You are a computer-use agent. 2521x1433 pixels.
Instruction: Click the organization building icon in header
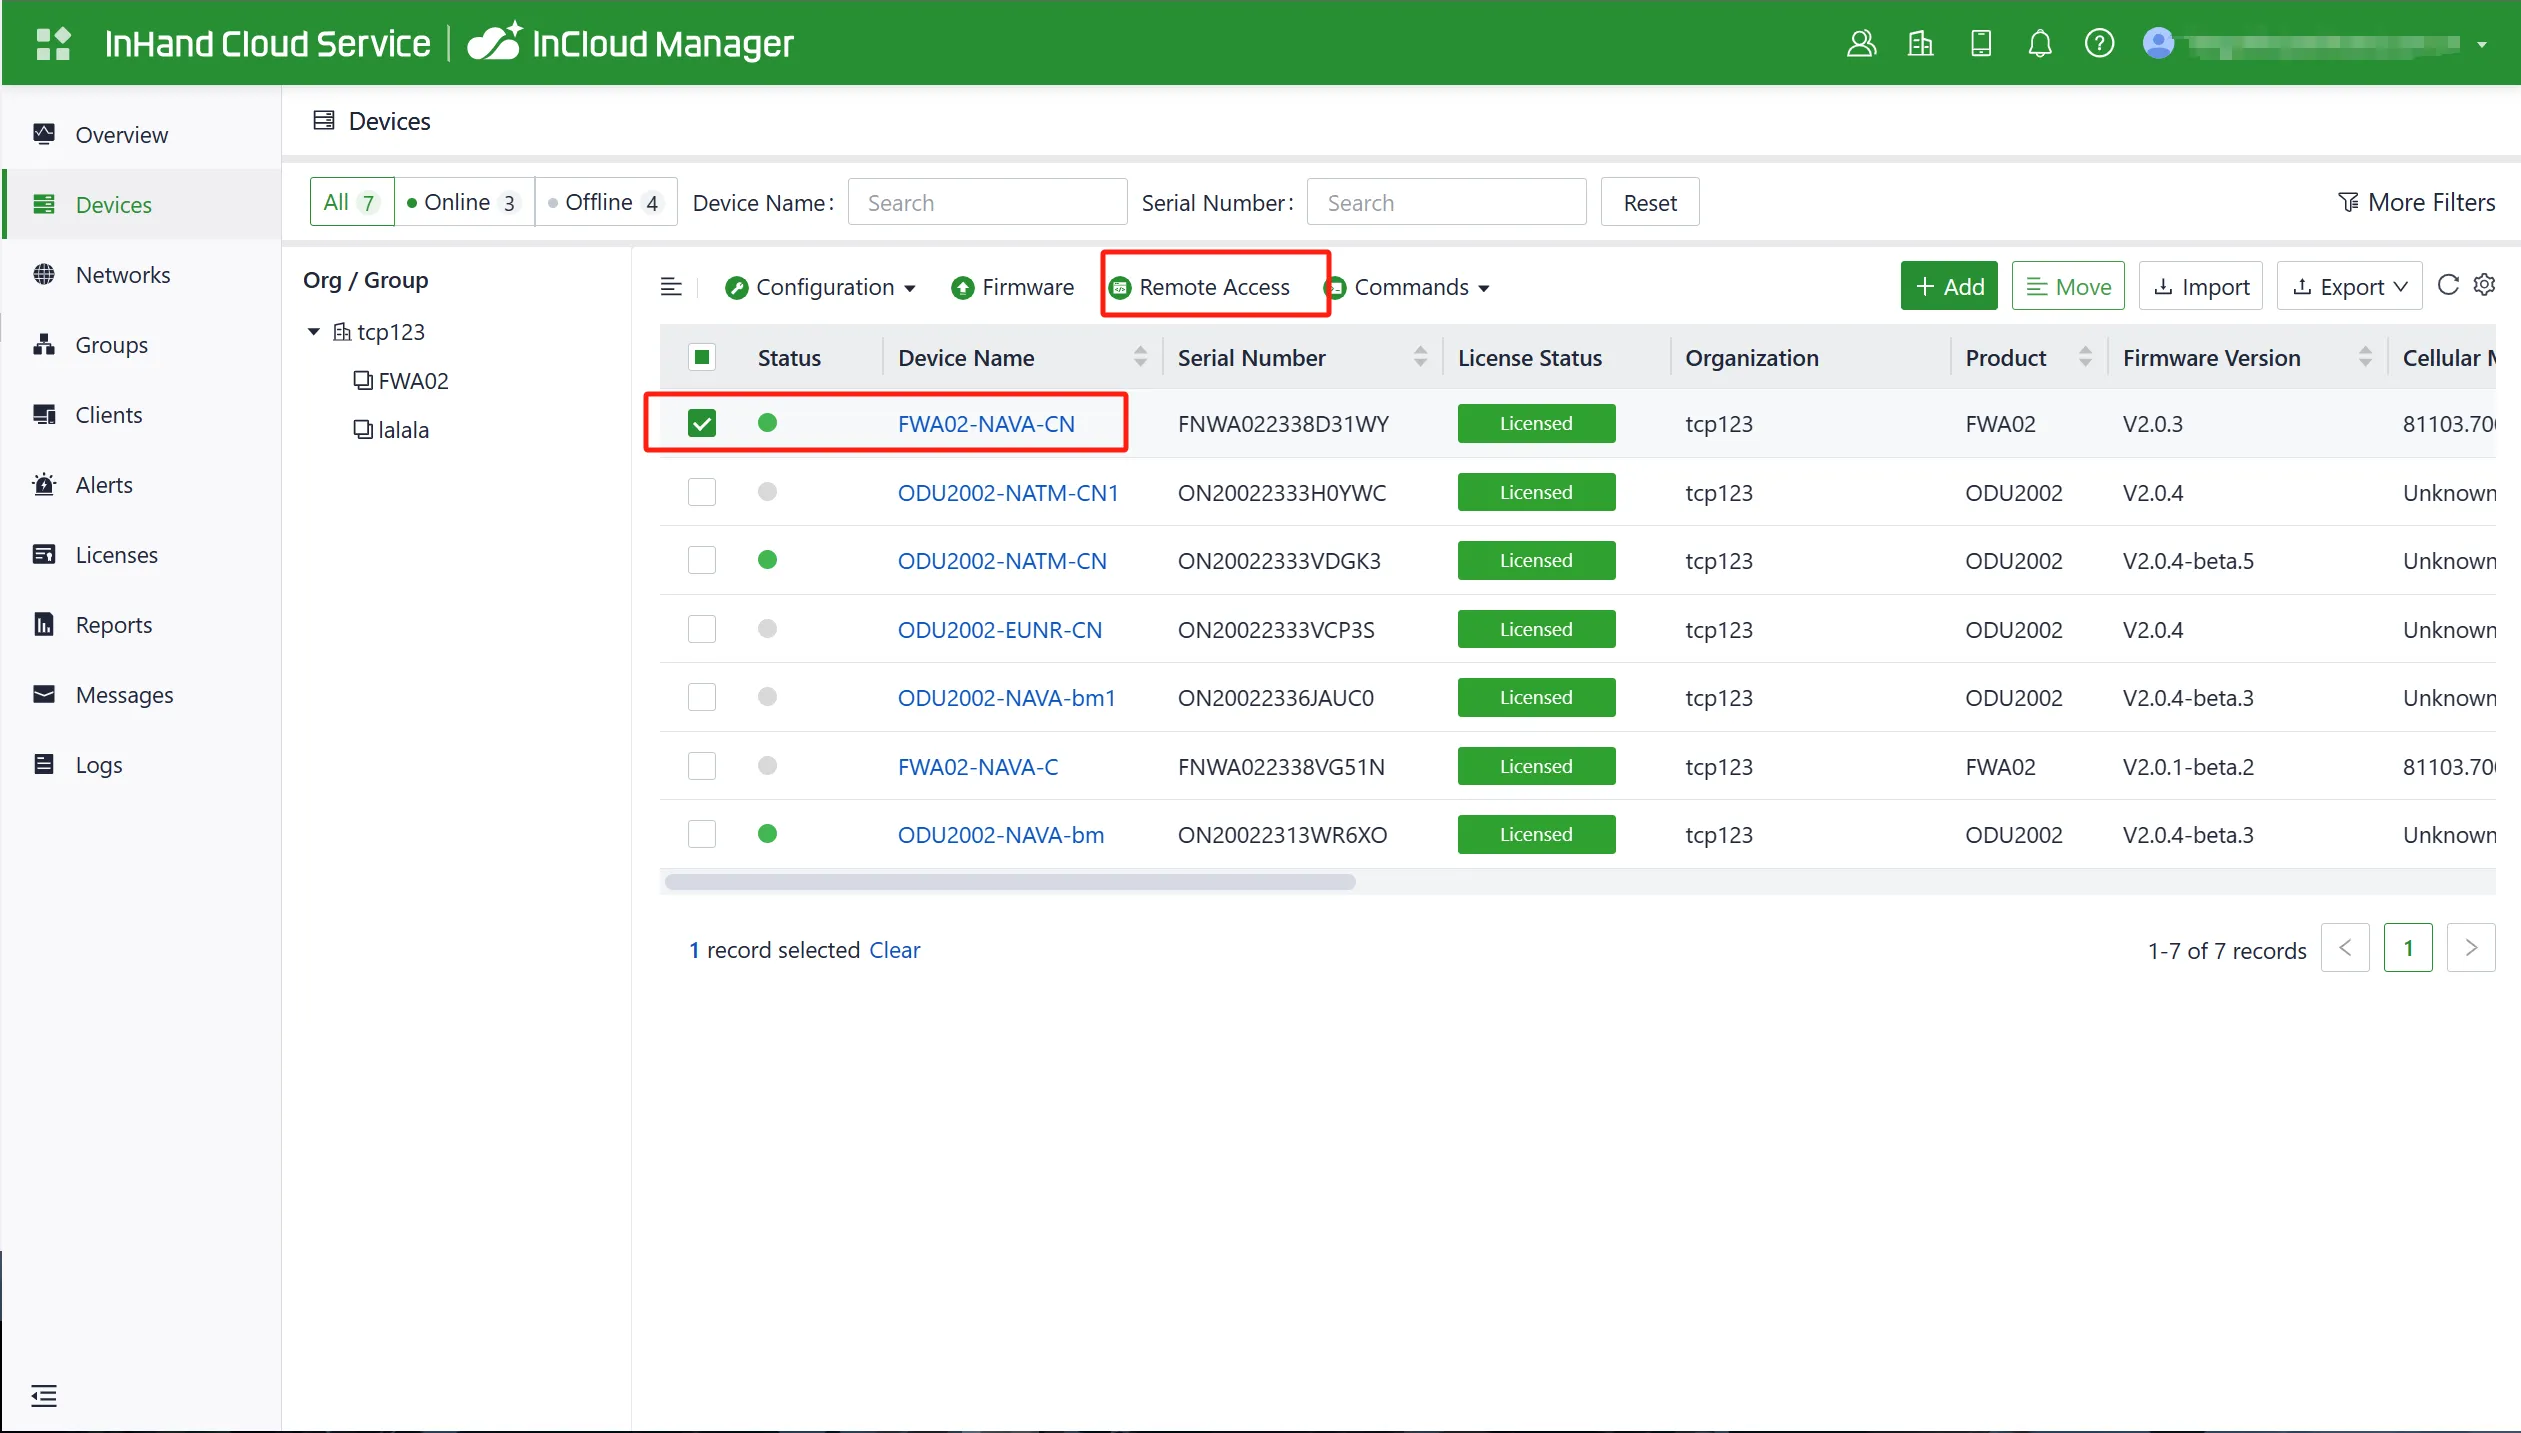1920,44
